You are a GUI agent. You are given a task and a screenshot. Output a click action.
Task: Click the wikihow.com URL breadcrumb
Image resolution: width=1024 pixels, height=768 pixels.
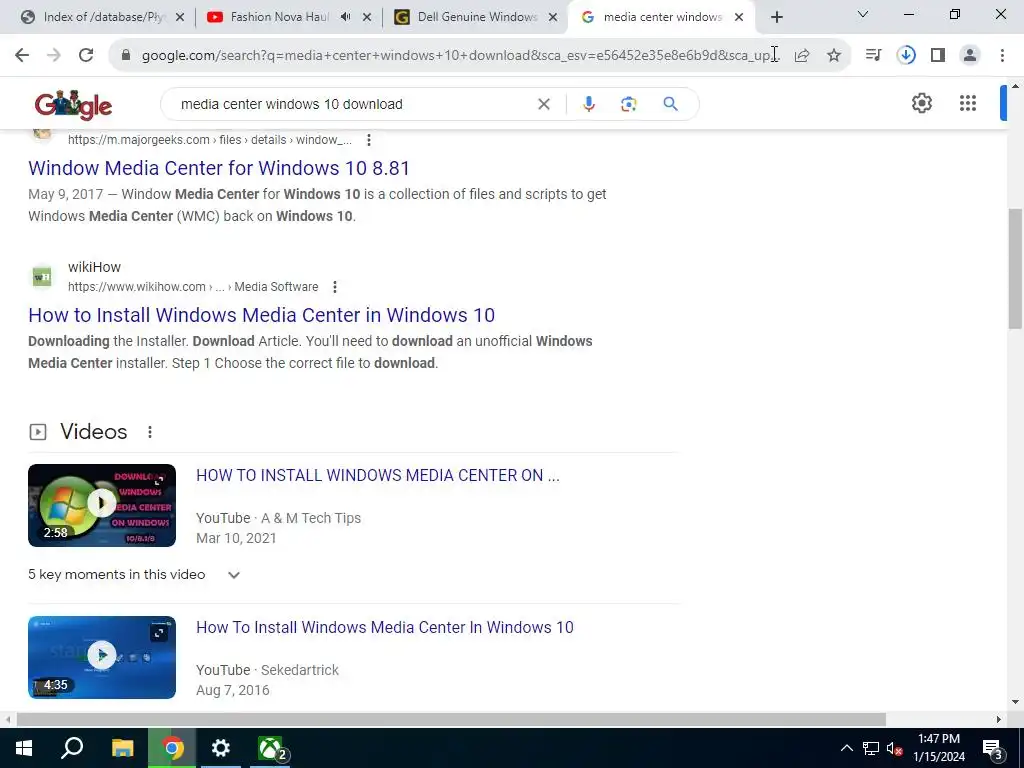click(193, 287)
